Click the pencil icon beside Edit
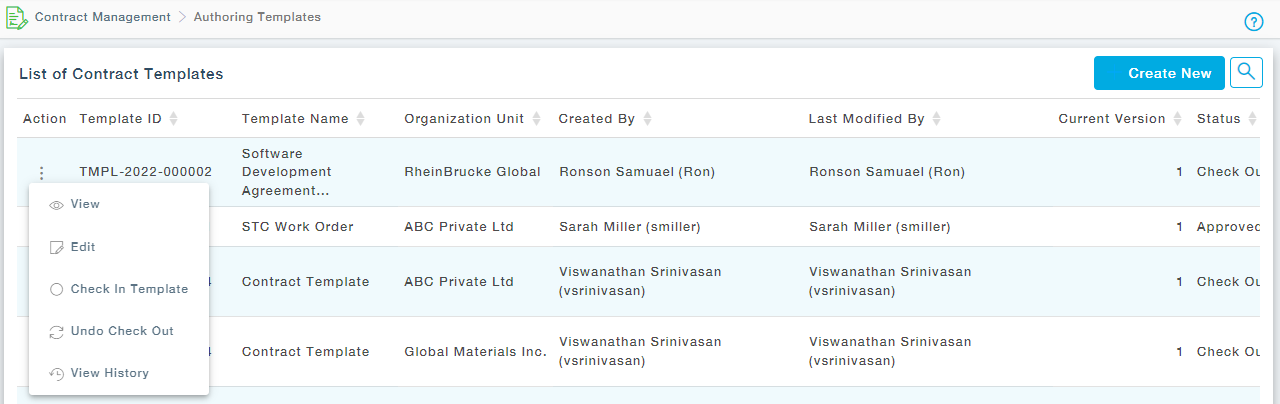 (57, 247)
